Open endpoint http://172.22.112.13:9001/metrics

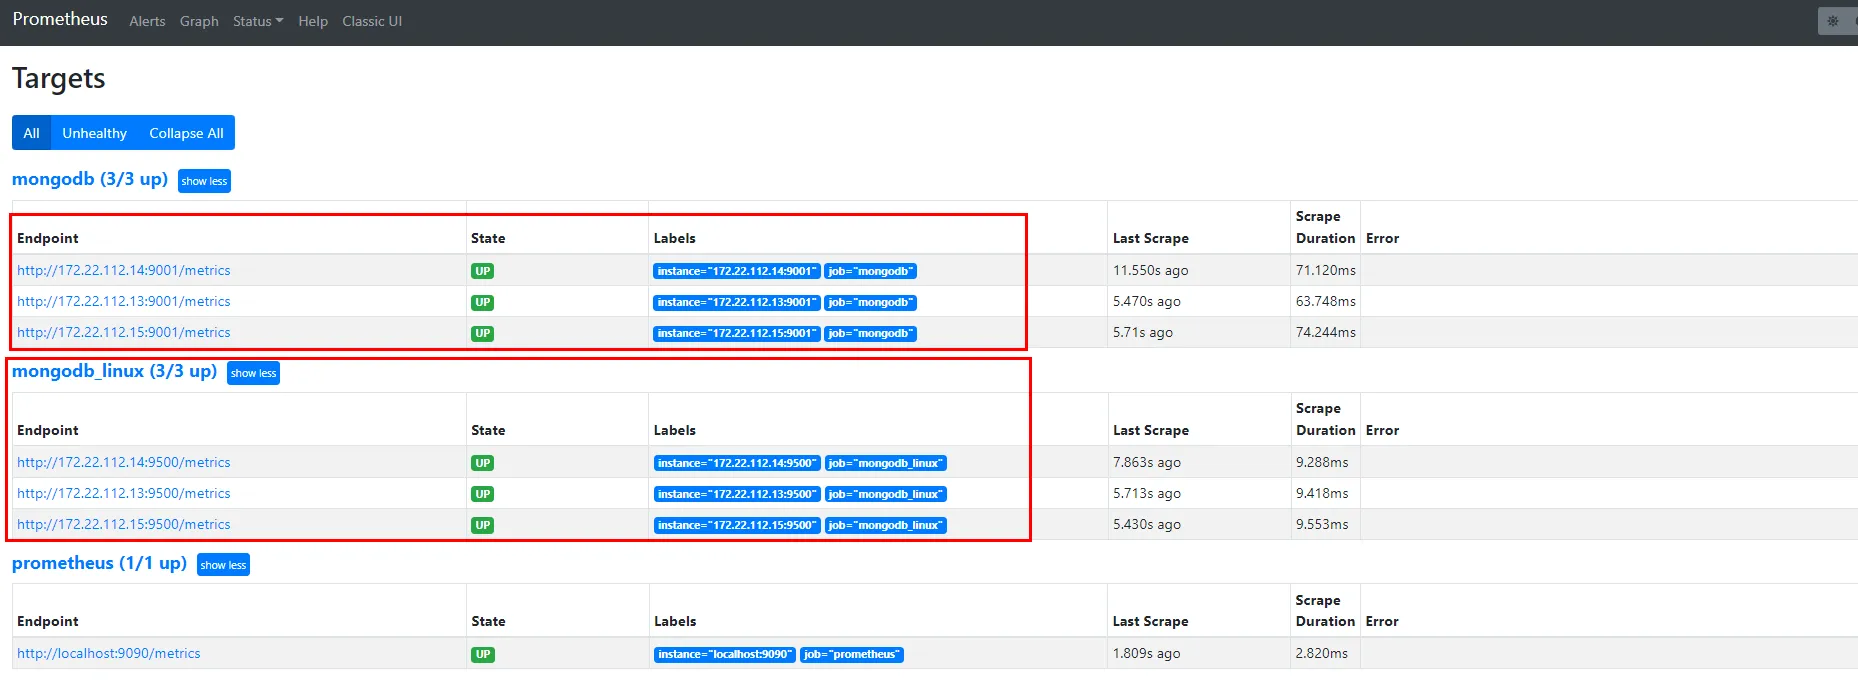(124, 301)
